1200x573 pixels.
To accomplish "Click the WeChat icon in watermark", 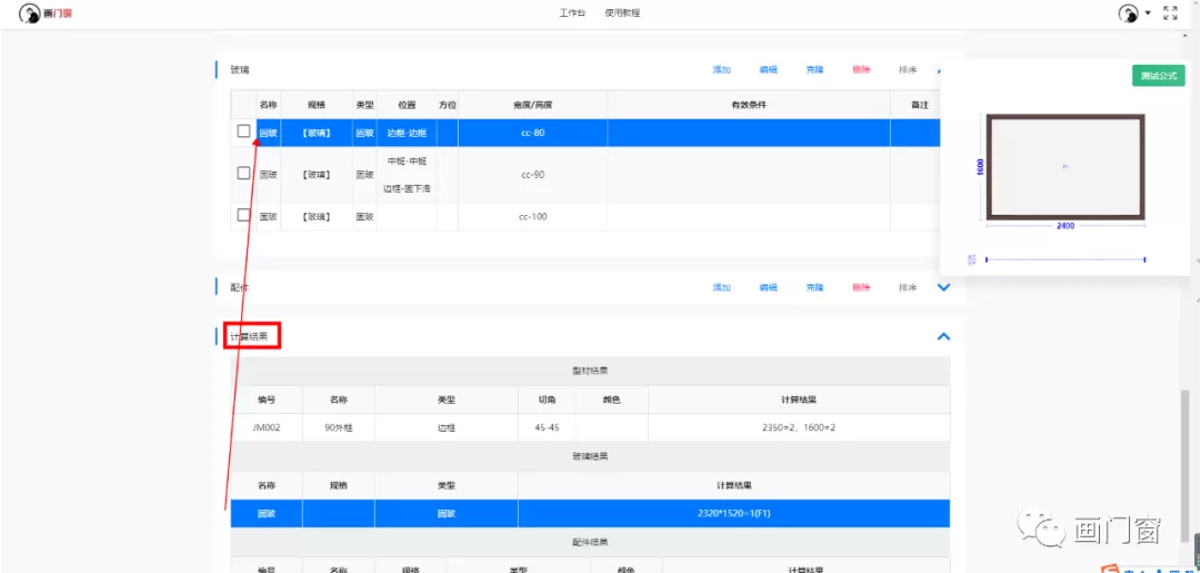I will point(1049,531).
